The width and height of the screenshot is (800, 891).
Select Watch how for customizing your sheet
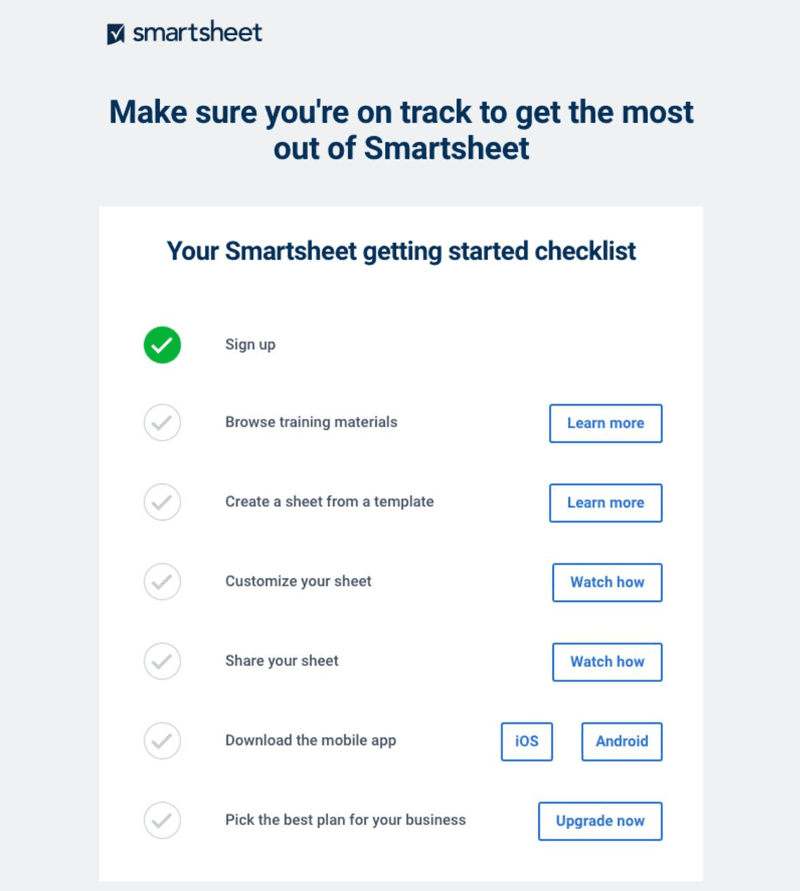click(607, 582)
